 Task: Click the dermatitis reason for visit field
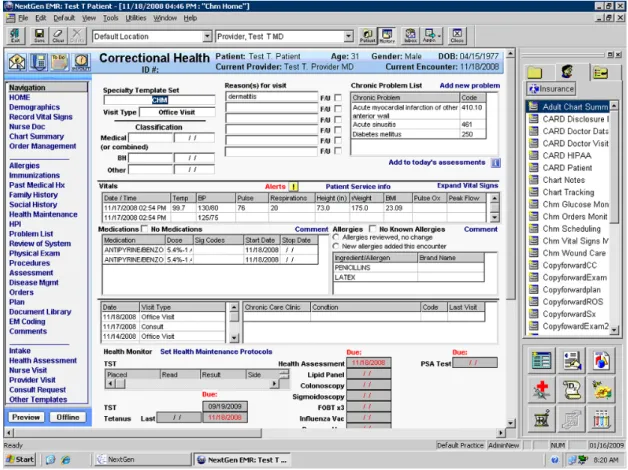pos(271,96)
